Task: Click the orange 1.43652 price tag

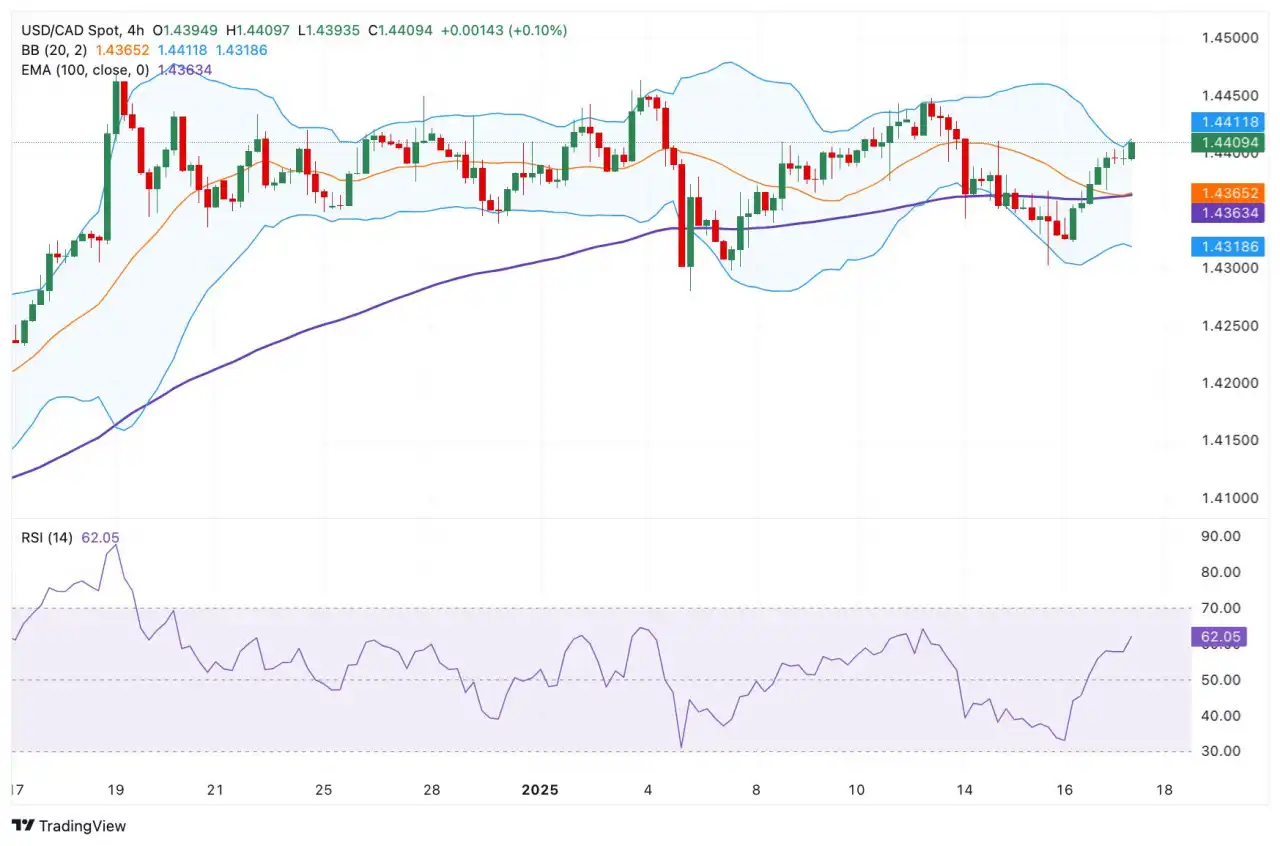Action: [x=1228, y=192]
